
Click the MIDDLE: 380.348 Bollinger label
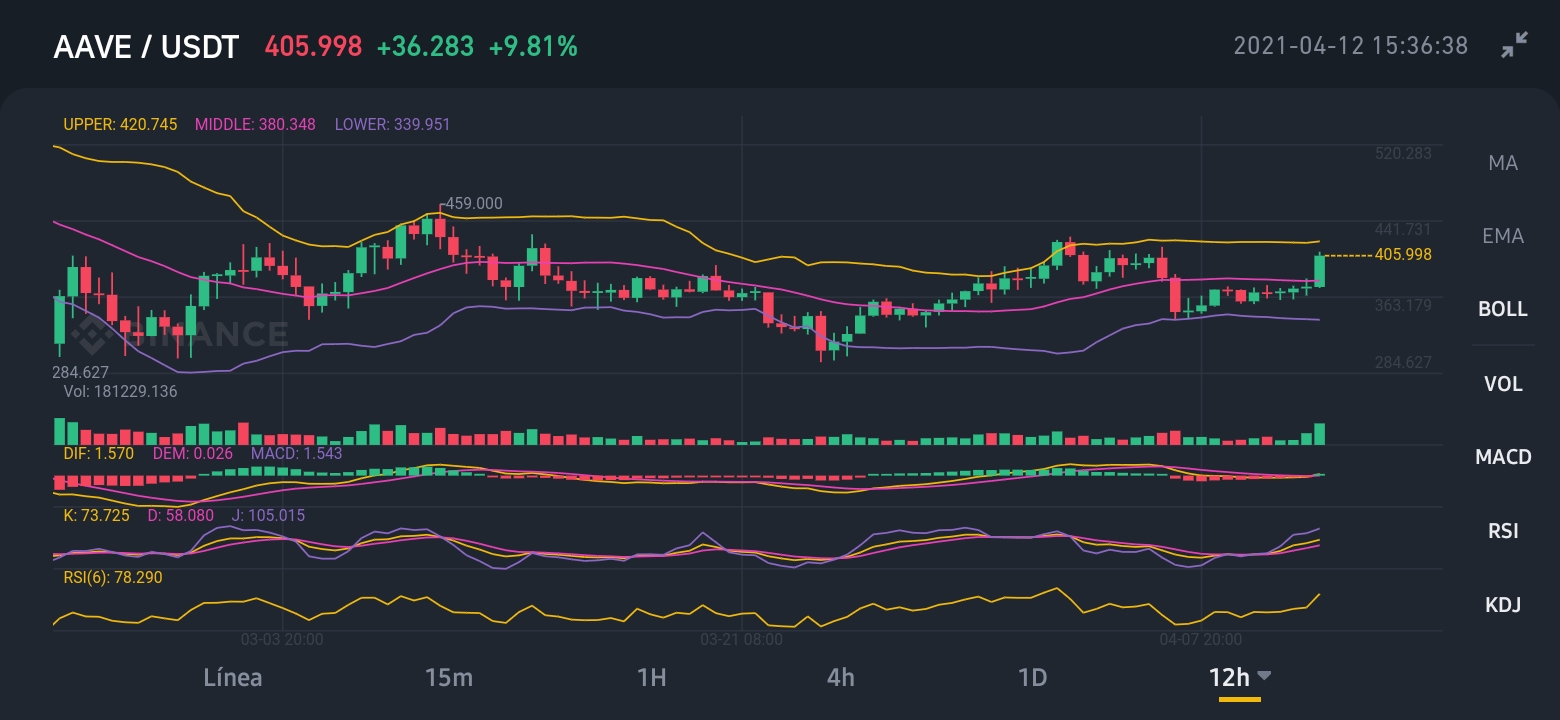(x=255, y=125)
